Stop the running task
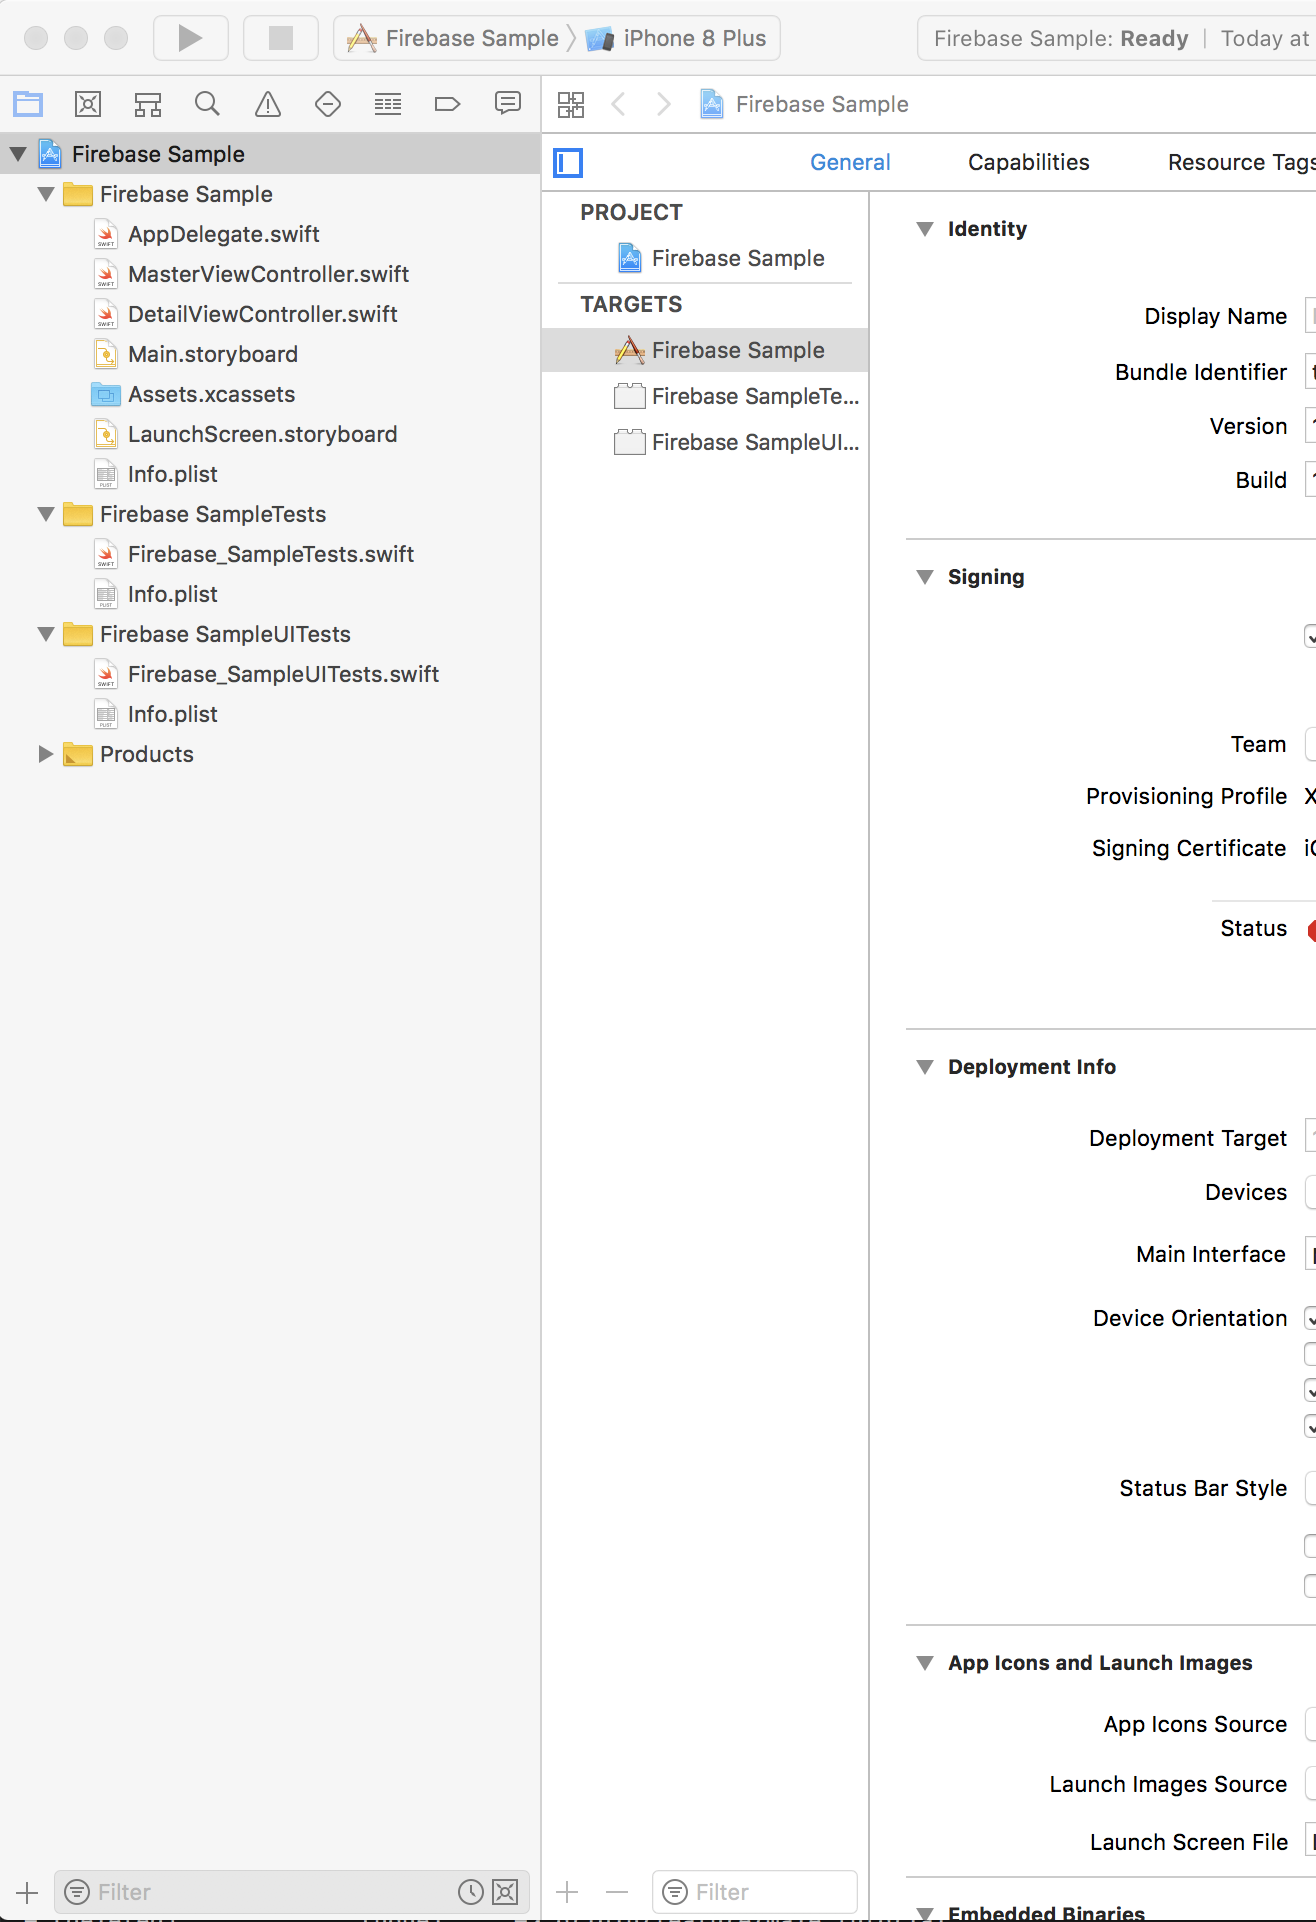1316x1922 pixels. click(281, 38)
